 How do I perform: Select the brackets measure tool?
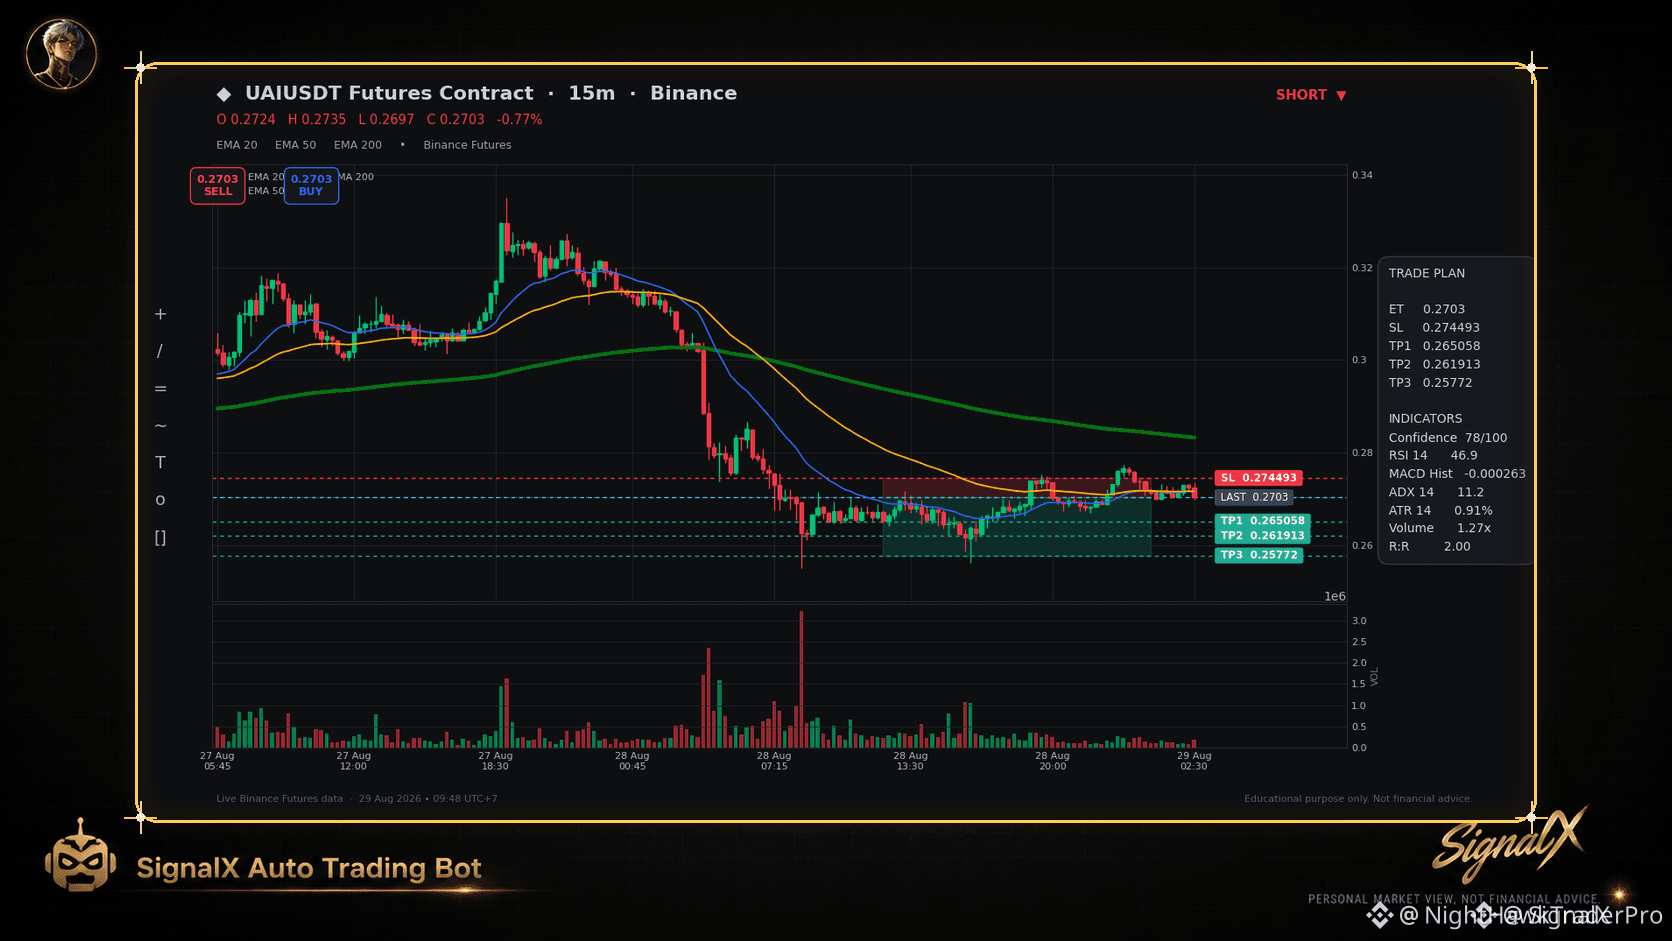click(x=160, y=538)
